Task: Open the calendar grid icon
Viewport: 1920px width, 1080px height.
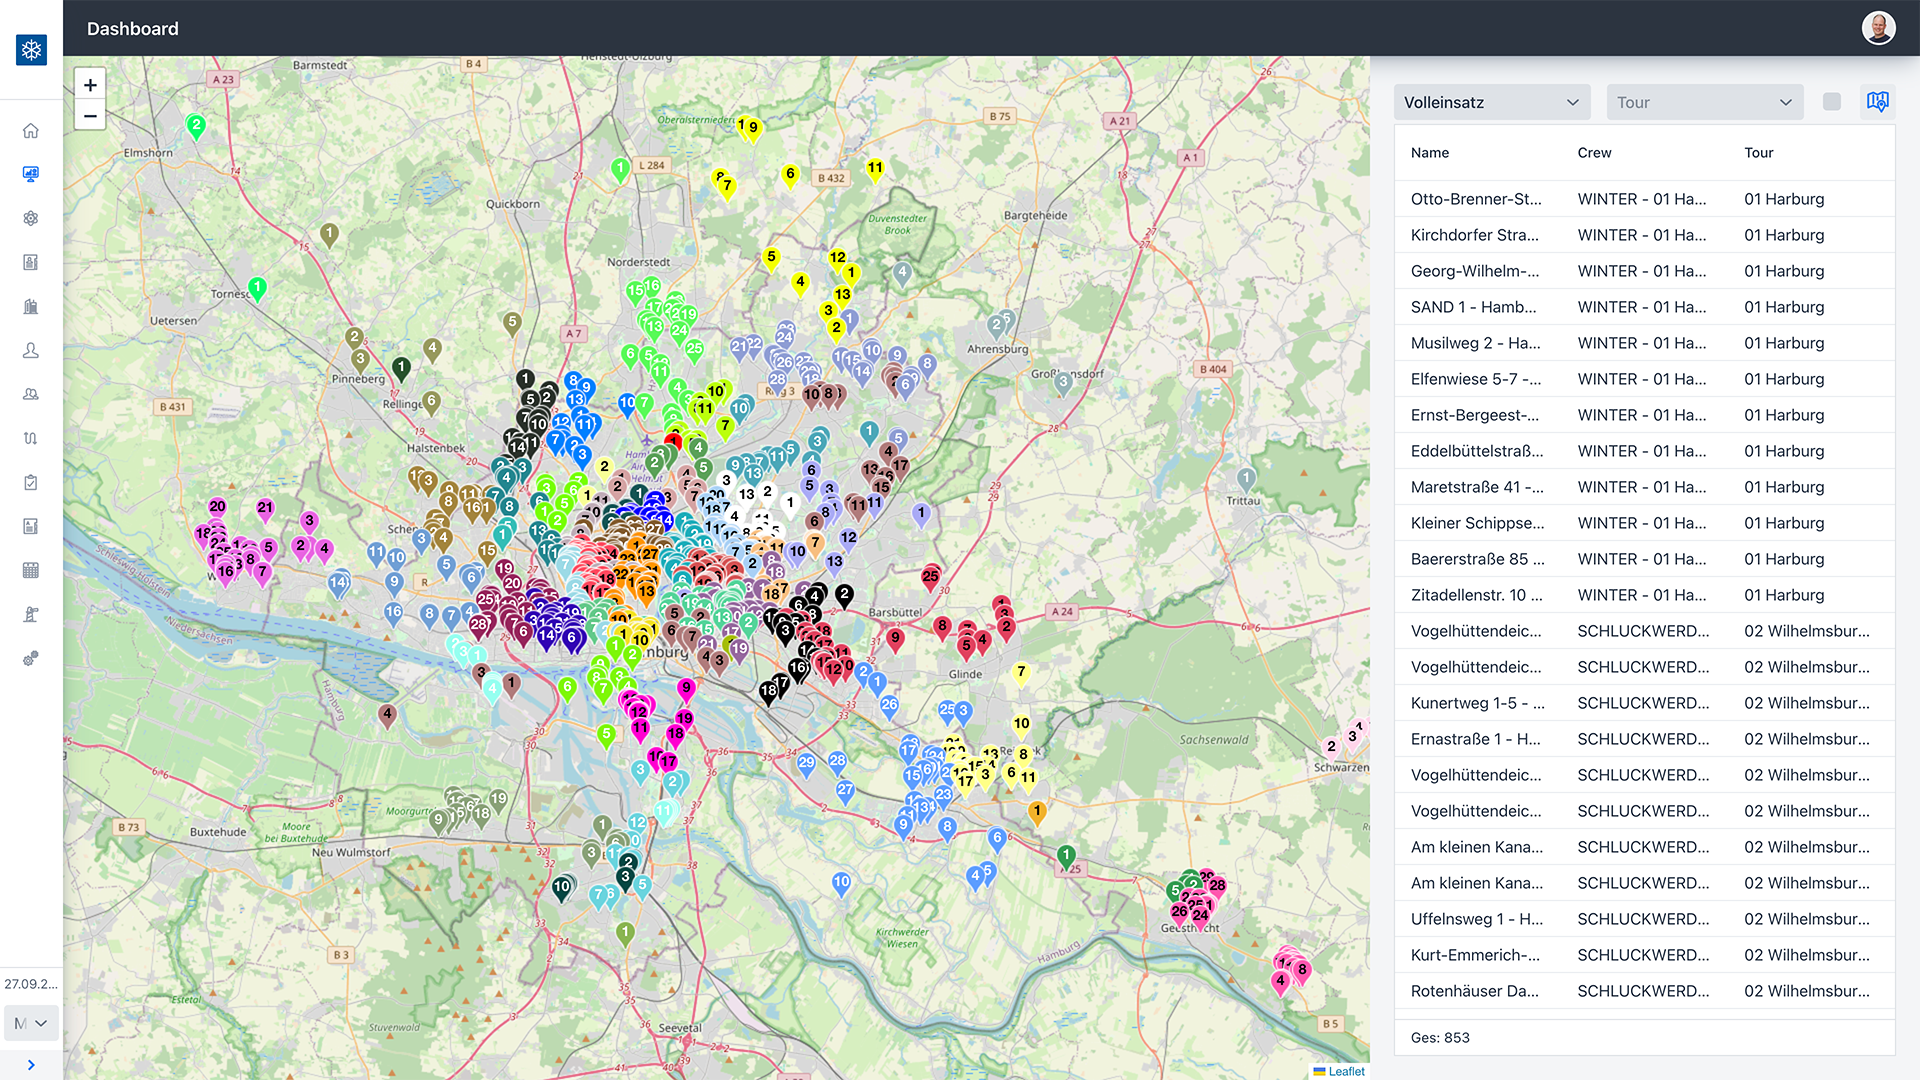Action: (x=31, y=570)
